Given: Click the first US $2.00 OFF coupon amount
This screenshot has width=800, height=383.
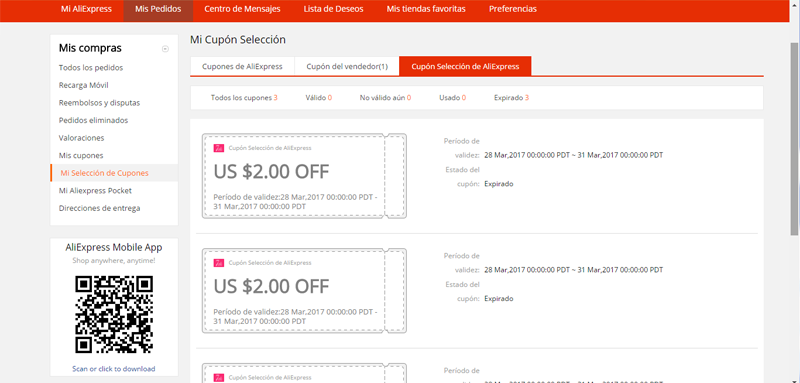Looking at the screenshot, I should point(271,172).
